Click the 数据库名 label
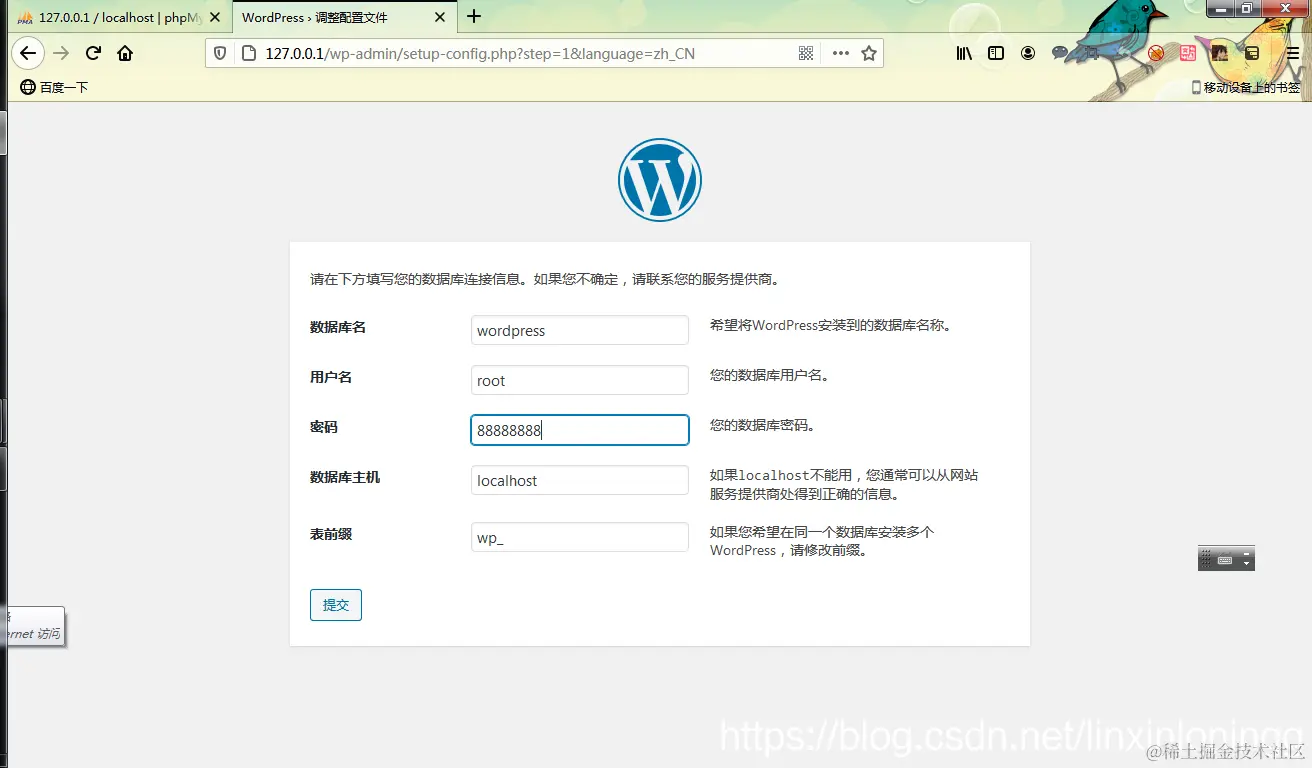Image resolution: width=1312 pixels, height=768 pixels. click(x=338, y=327)
